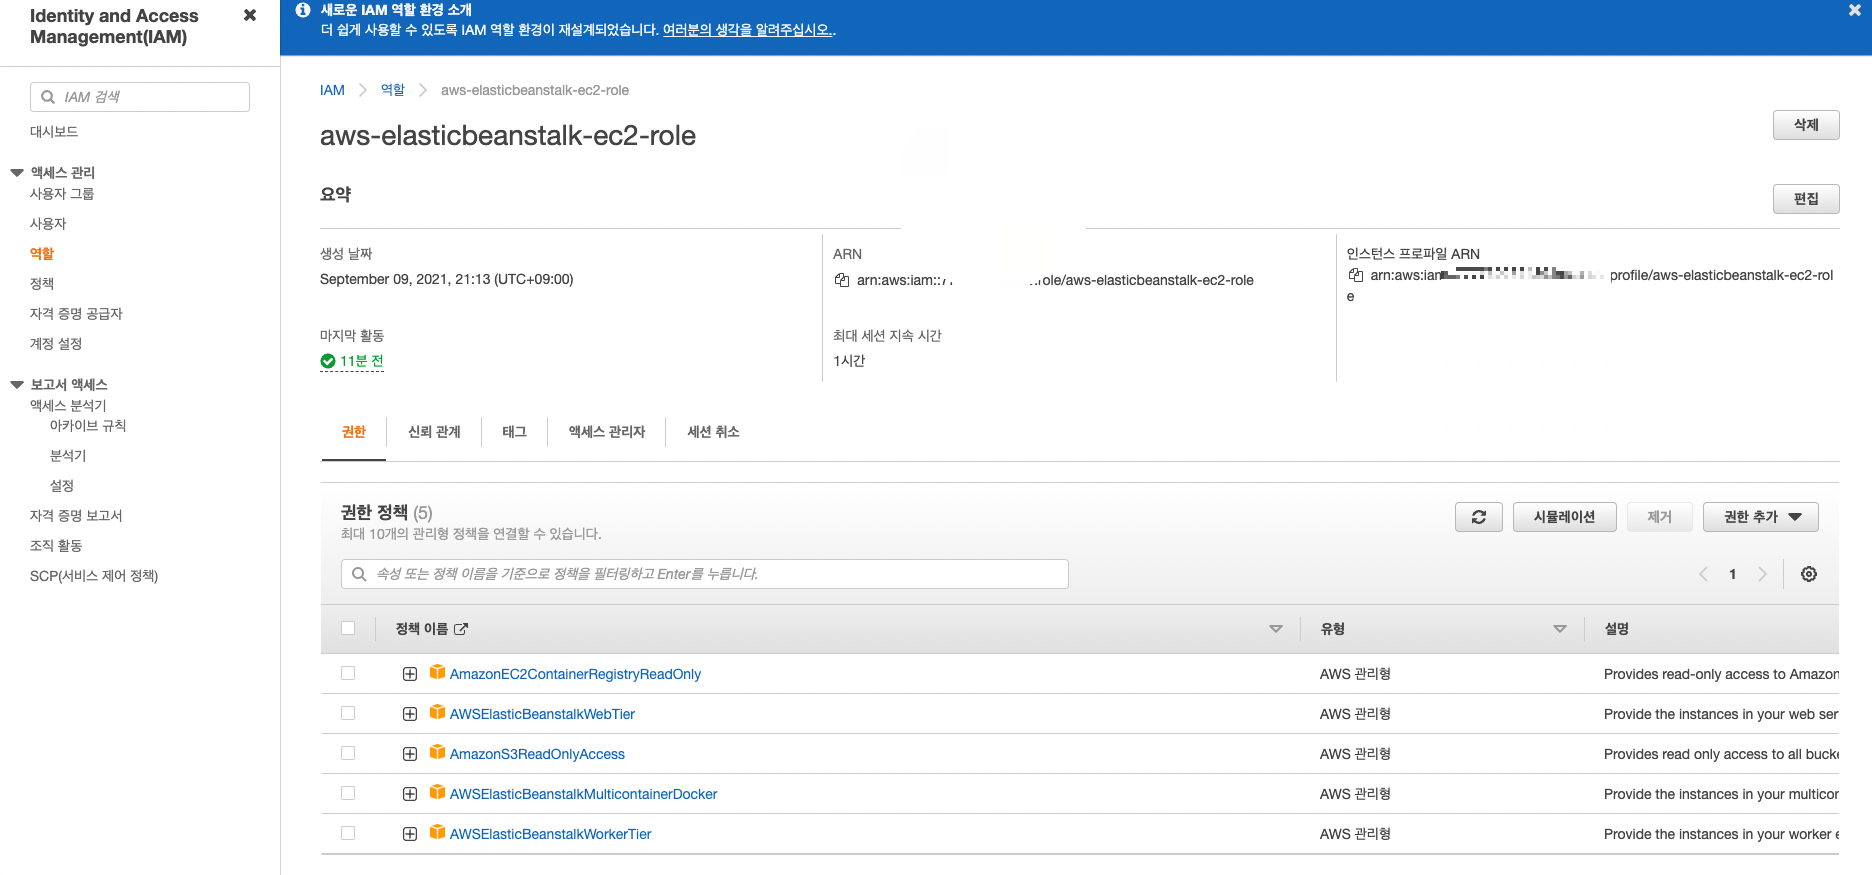Click policy cube icon for AWSElasticBeanstalkWebTier
The width and height of the screenshot is (1872, 875).
point(437,713)
